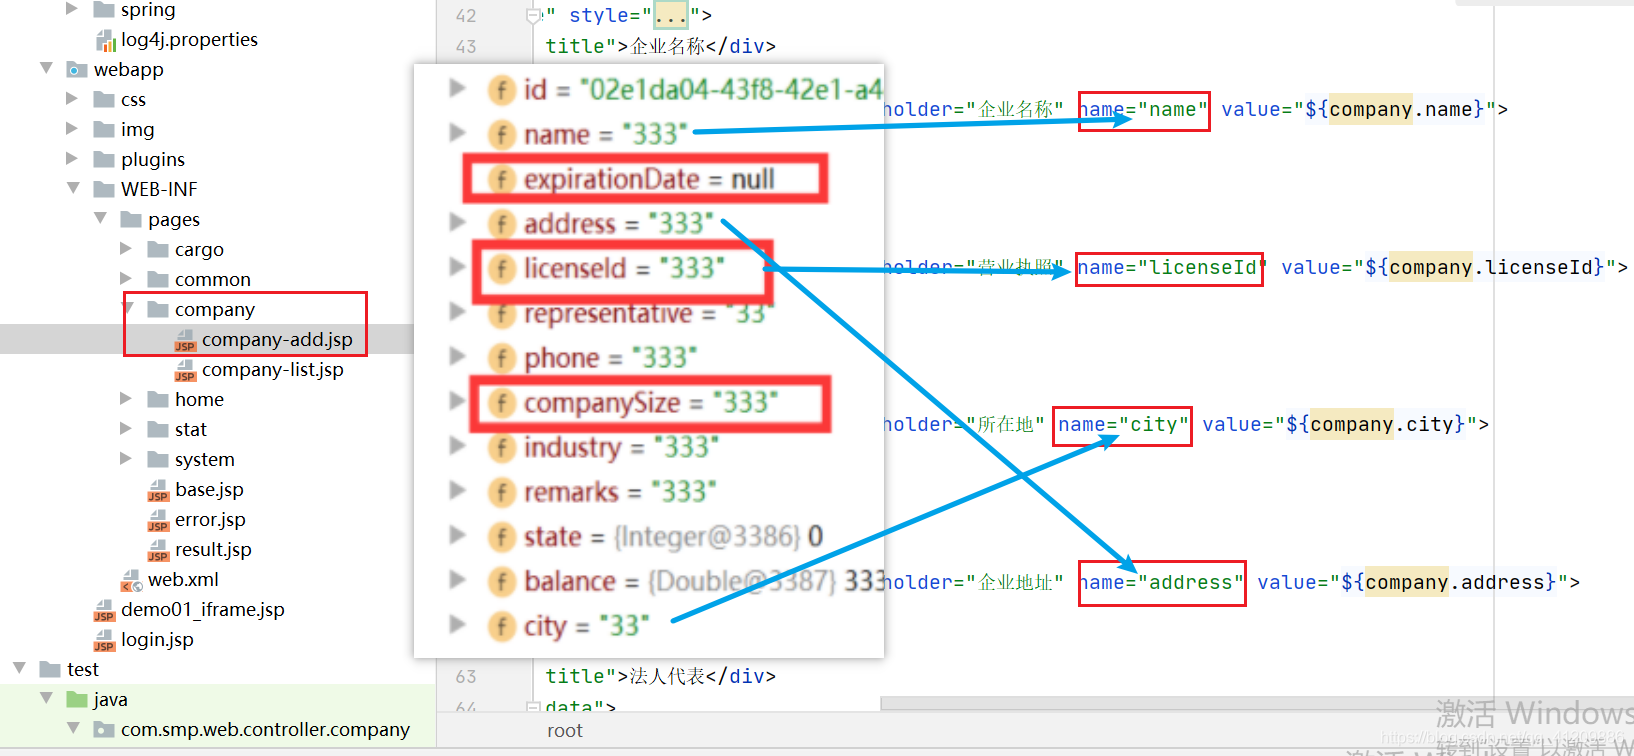Click the log4j.properties file icon
This screenshot has height=756, width=1634.
[x=105, y=40]
